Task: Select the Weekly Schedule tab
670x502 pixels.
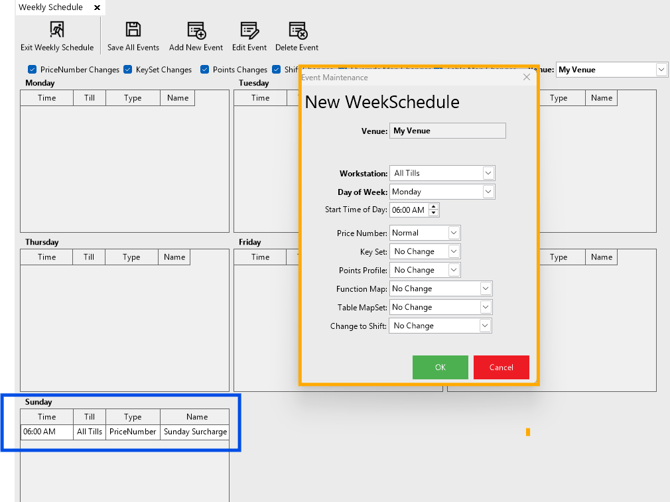Action: coord(50,8)
